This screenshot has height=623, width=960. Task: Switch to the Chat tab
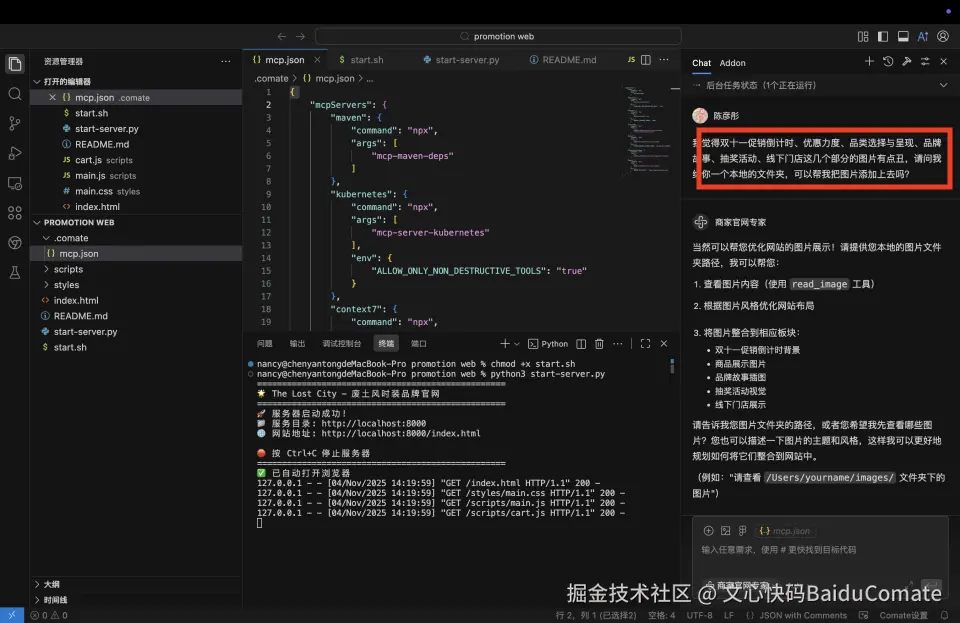[x=701, y=63]
